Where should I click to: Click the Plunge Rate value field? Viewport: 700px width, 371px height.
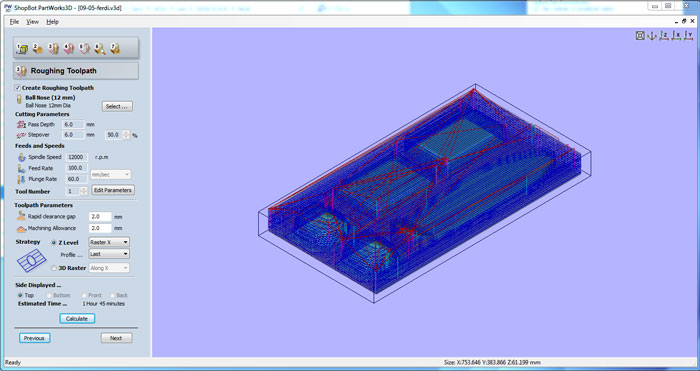[x=76, y=179]
